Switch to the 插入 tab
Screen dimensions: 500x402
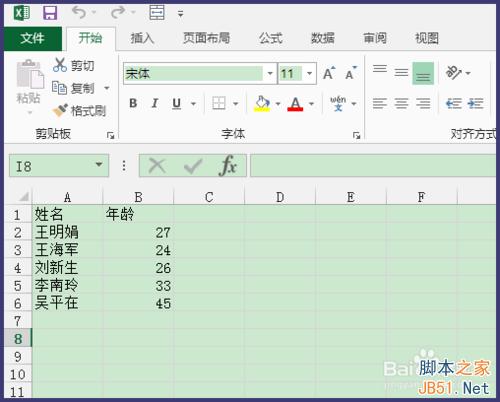coord(142,38)
